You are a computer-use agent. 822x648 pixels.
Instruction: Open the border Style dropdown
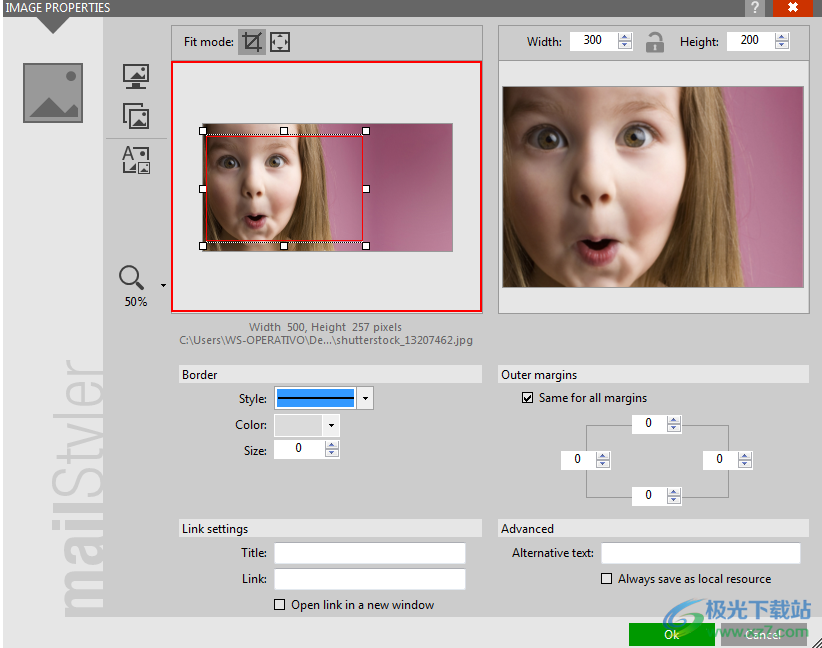(x=365, y=398)
